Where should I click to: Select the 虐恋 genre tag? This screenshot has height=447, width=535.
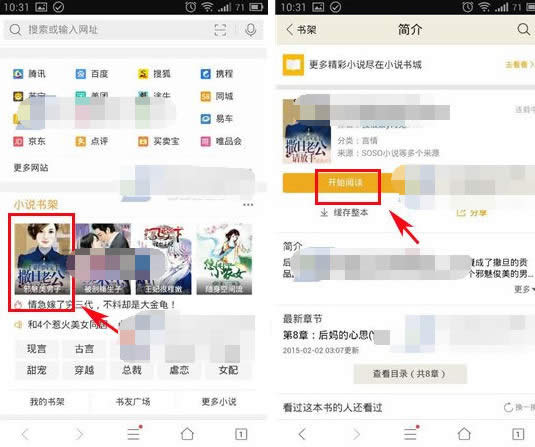(x=179, y=370)
